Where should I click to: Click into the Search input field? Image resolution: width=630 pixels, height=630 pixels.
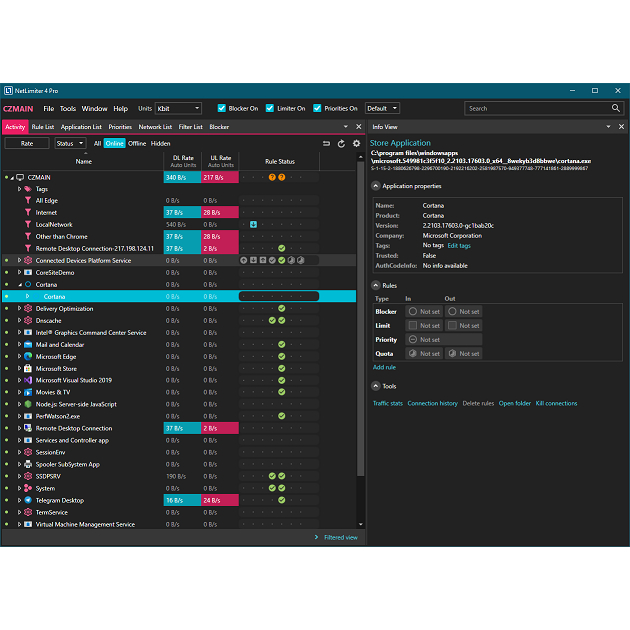[535, 108]
